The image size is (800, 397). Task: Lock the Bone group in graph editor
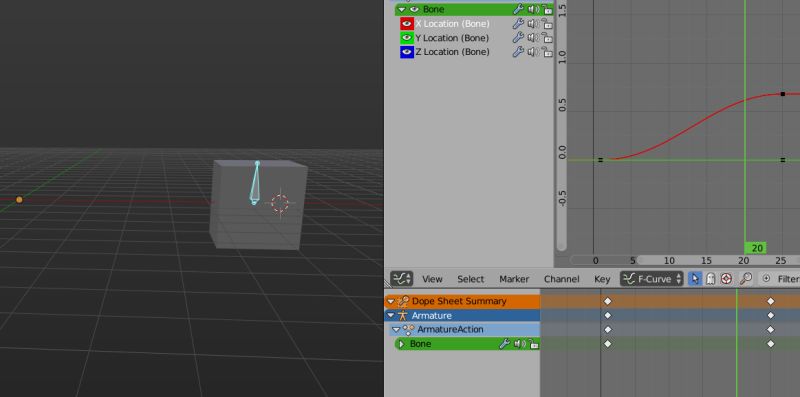coord(547,9)
